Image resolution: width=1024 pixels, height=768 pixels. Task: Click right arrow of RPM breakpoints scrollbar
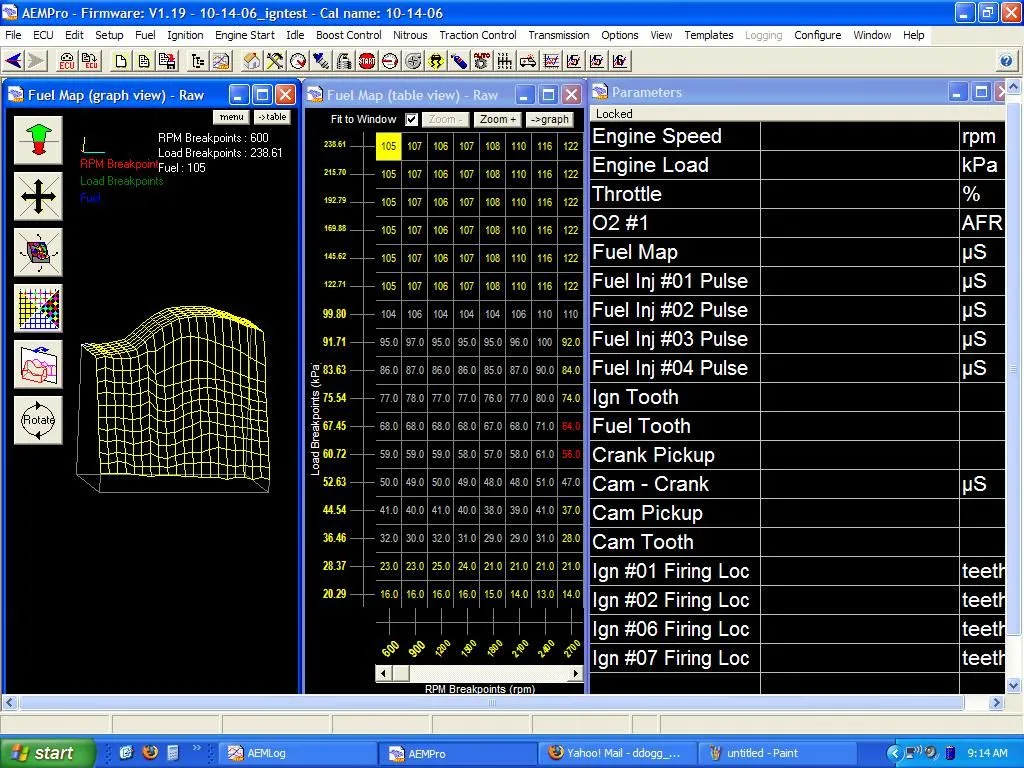pos(574,673)
